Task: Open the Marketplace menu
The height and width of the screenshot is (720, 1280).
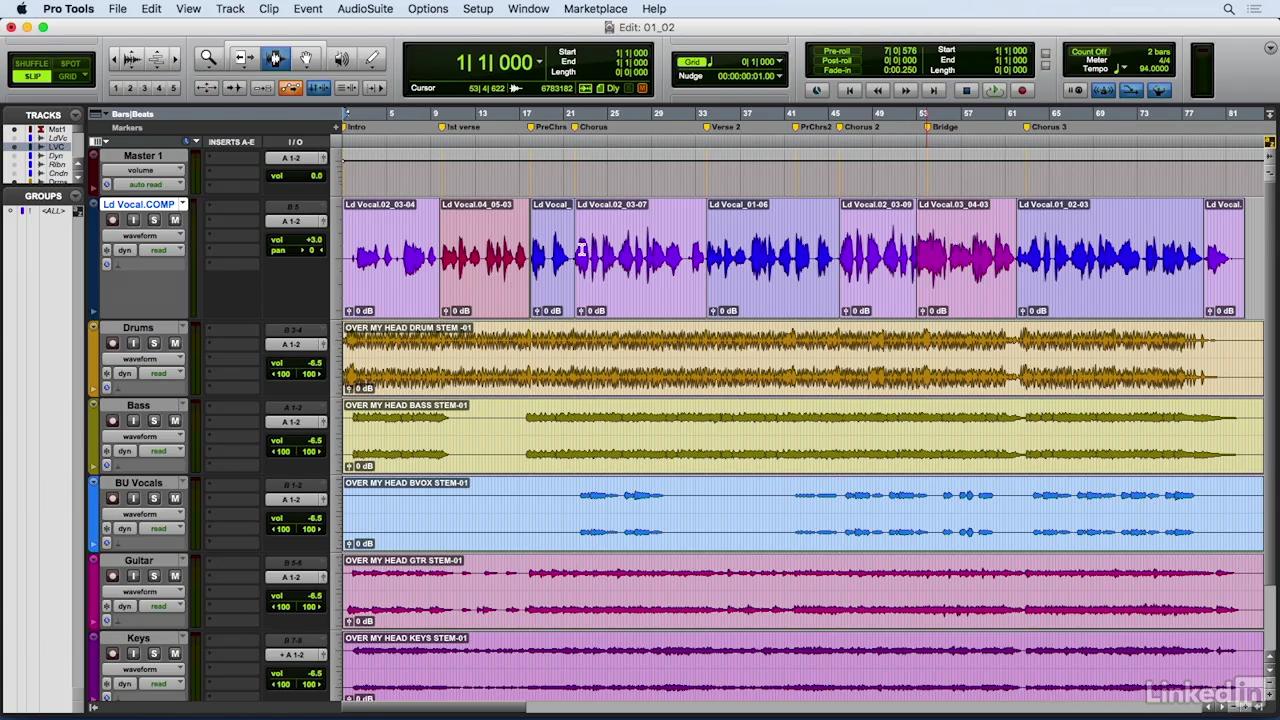Action: [x=595, y=9]
